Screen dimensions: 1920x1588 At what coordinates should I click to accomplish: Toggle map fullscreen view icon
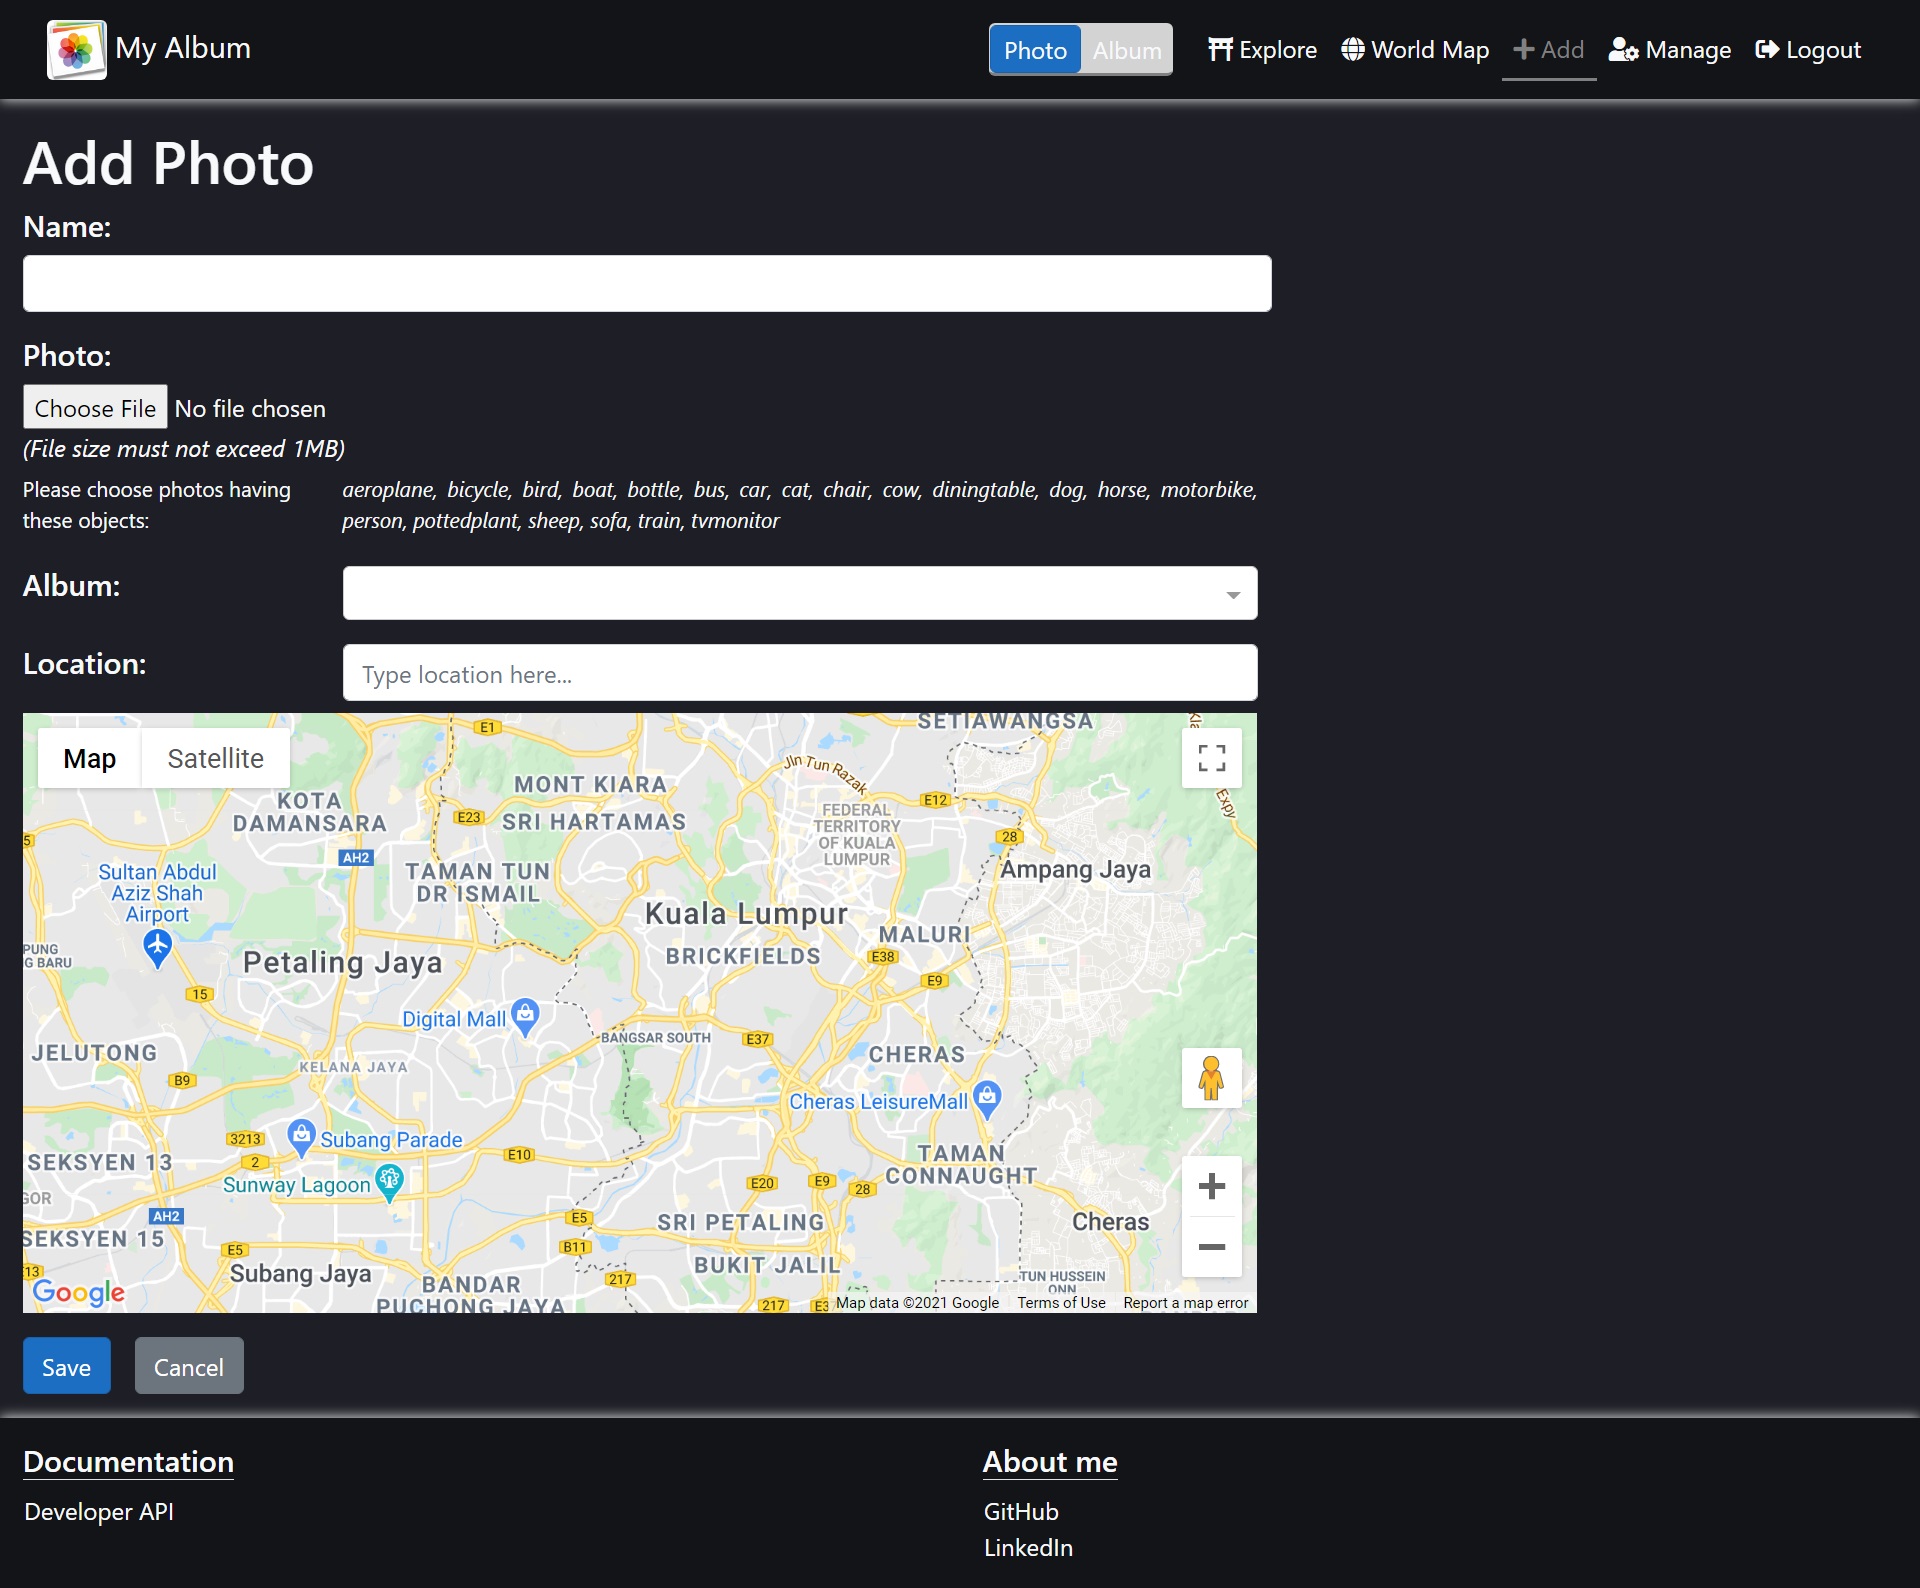point(1211,758)
